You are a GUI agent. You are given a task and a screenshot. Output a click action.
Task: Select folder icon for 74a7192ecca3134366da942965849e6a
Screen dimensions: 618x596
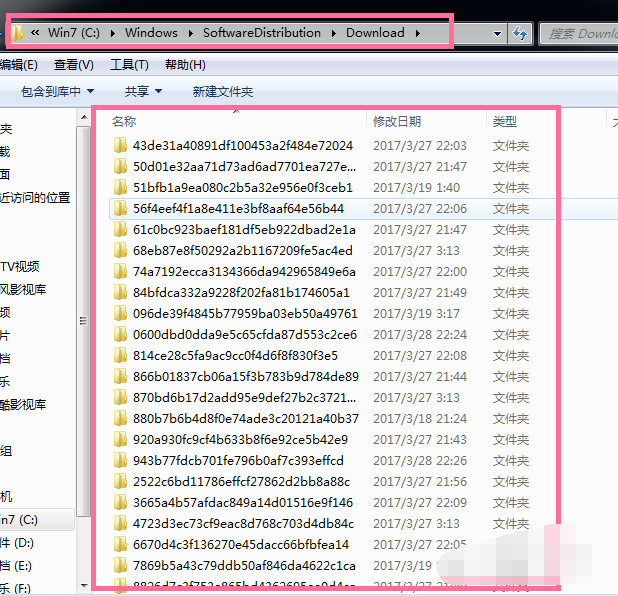point(120,271)
